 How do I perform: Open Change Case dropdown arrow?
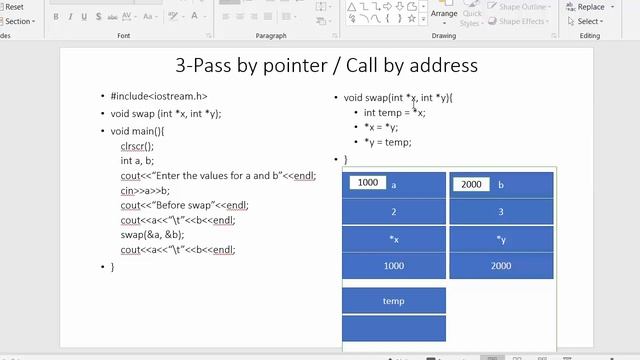[156, 17]
